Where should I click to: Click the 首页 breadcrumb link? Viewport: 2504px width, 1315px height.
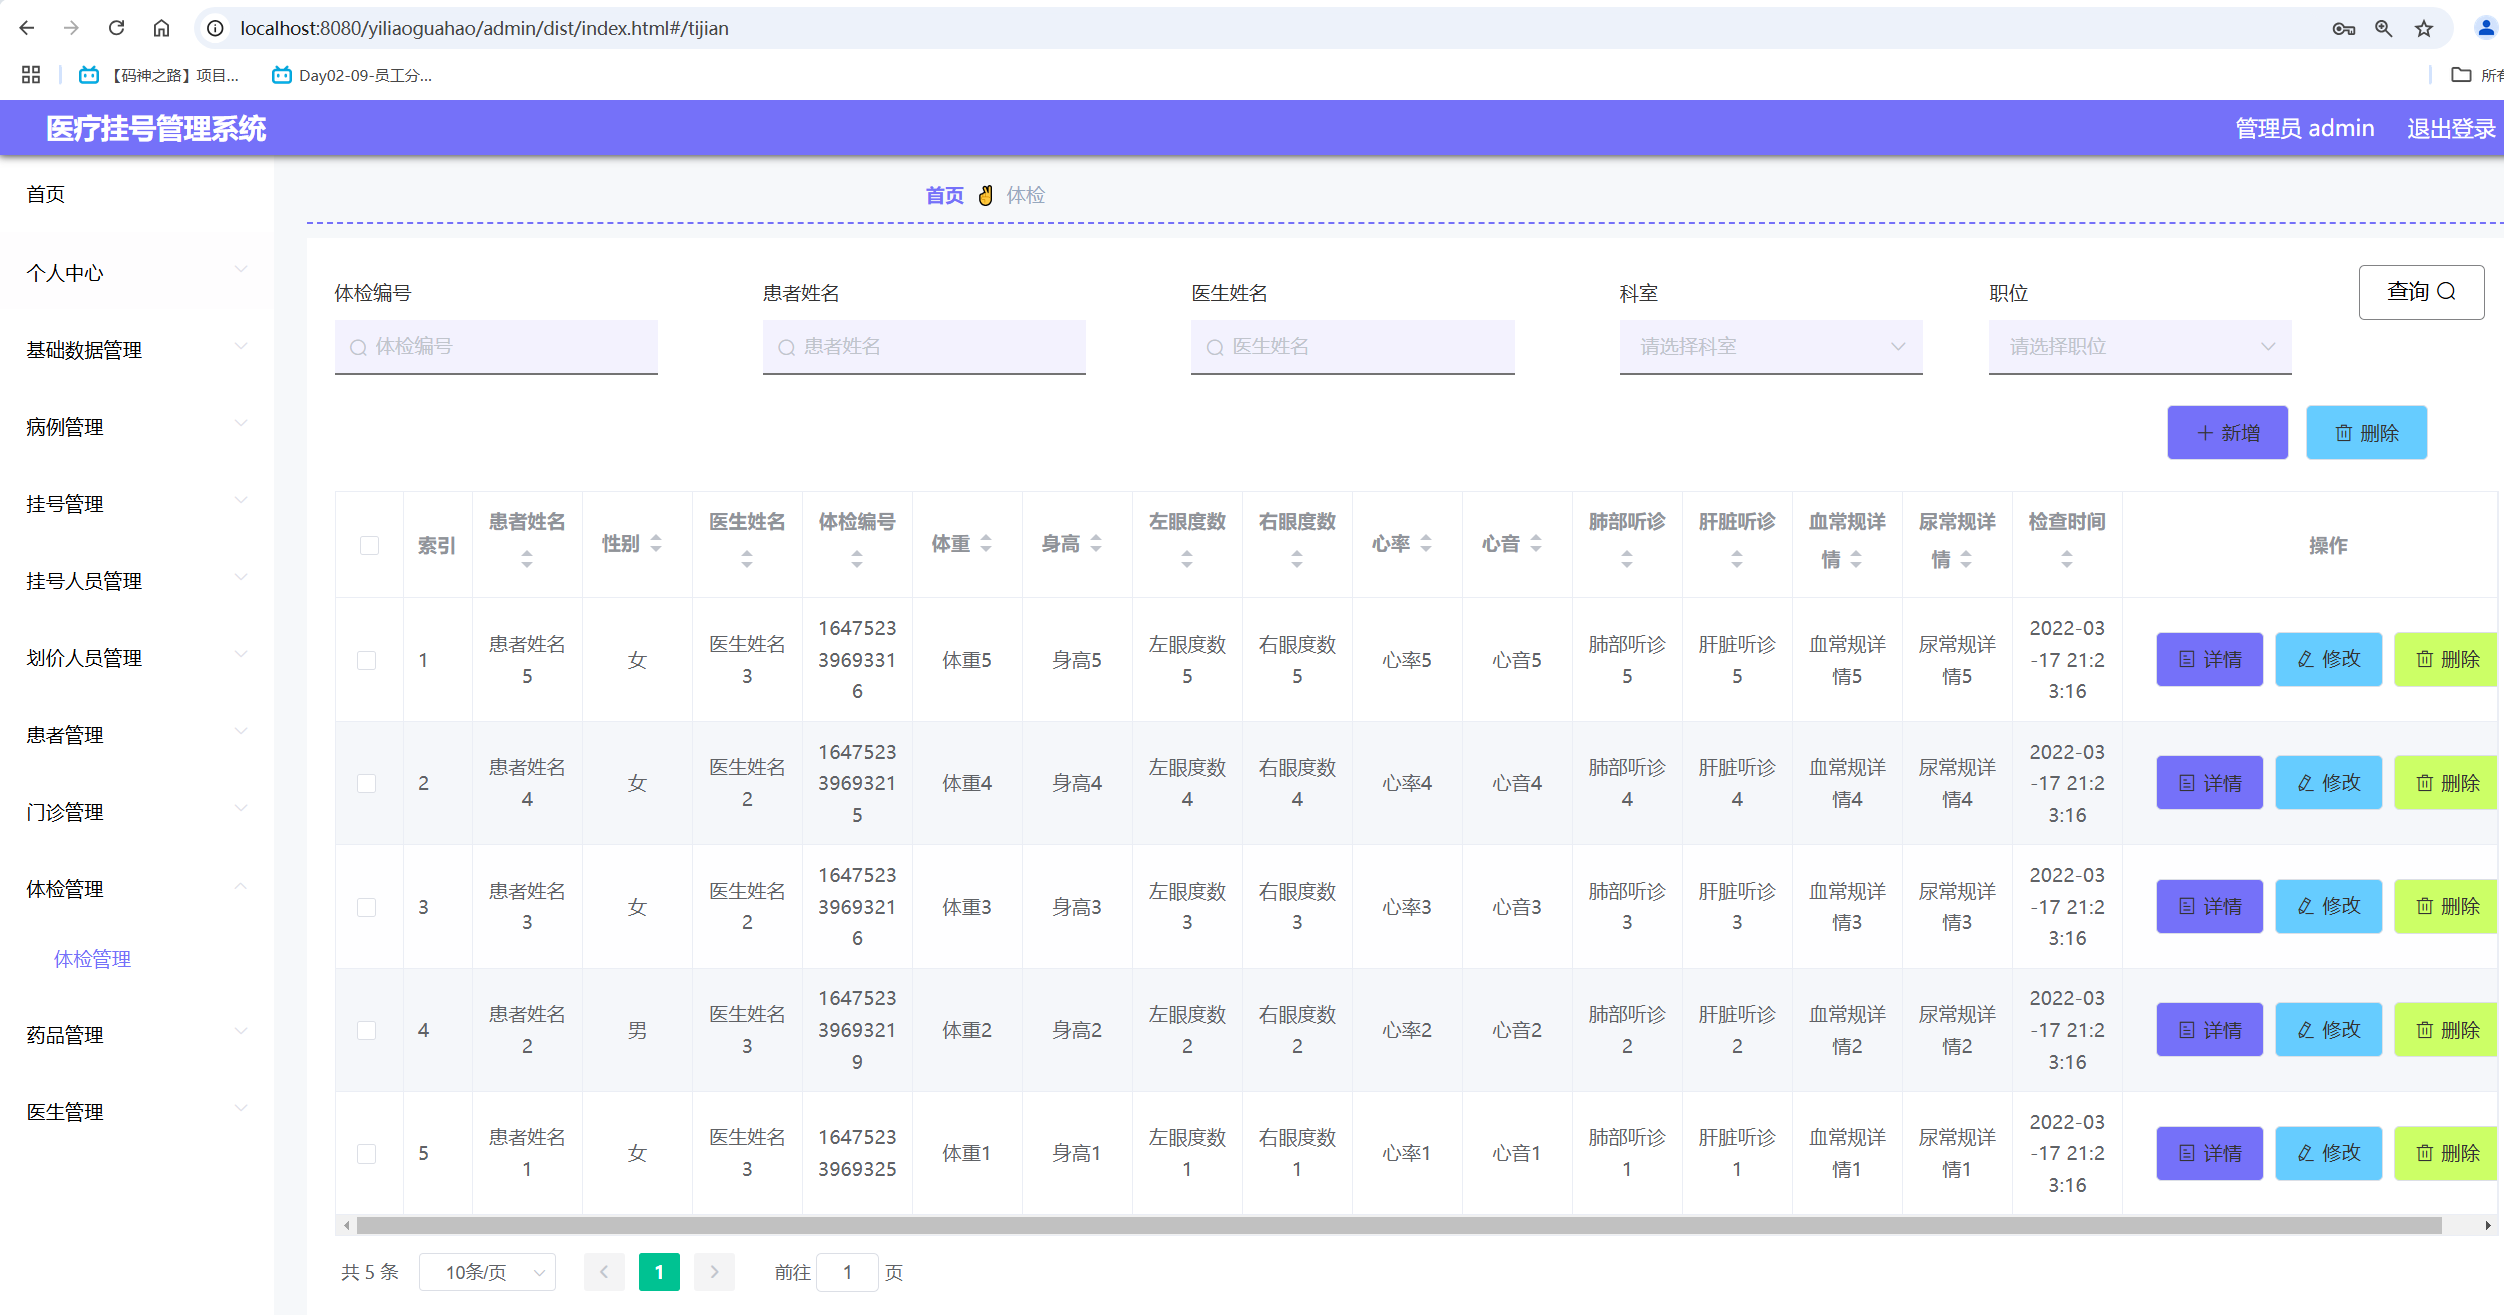pyautogui.click(x=944, y=195)
